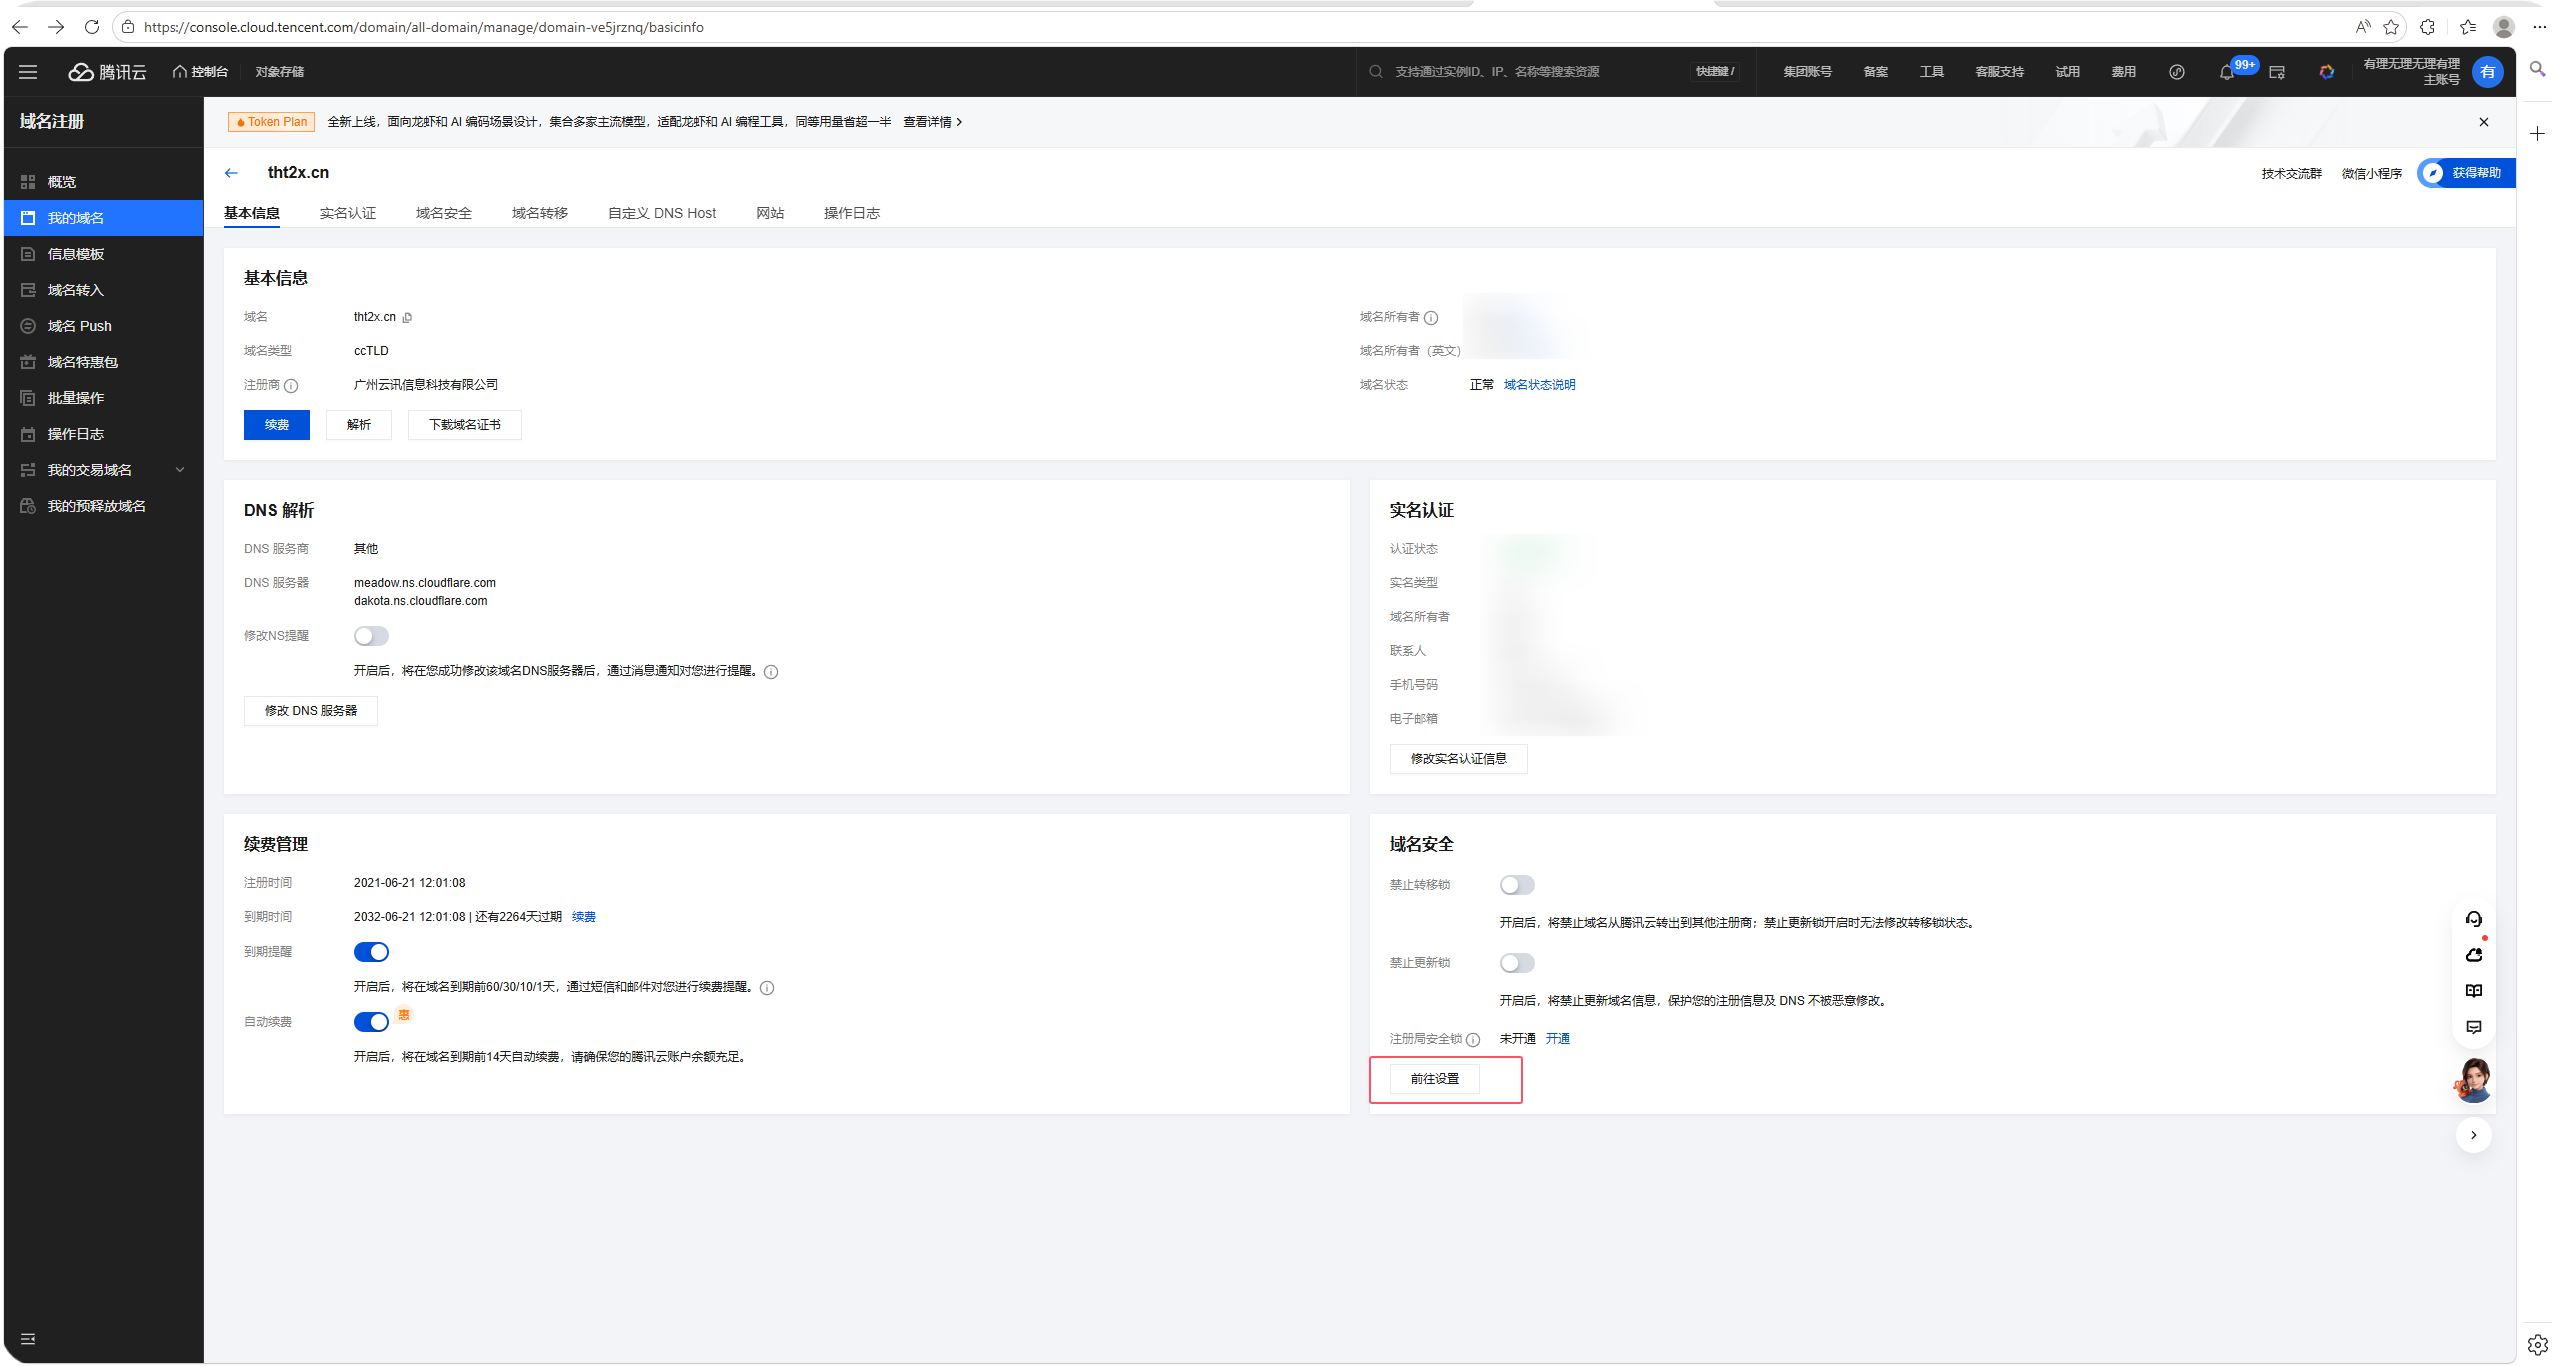
Task: Expand floating panel right chevron
Action: (2473, 1135)
